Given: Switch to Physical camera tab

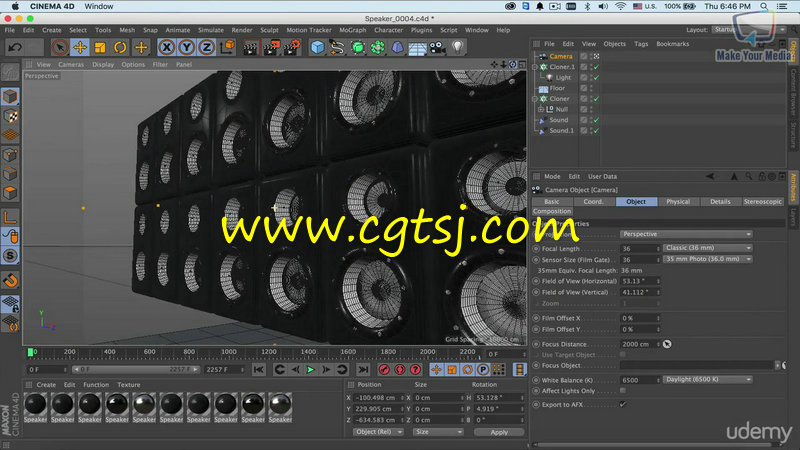Looking at the screenshot, I should 678,202.
